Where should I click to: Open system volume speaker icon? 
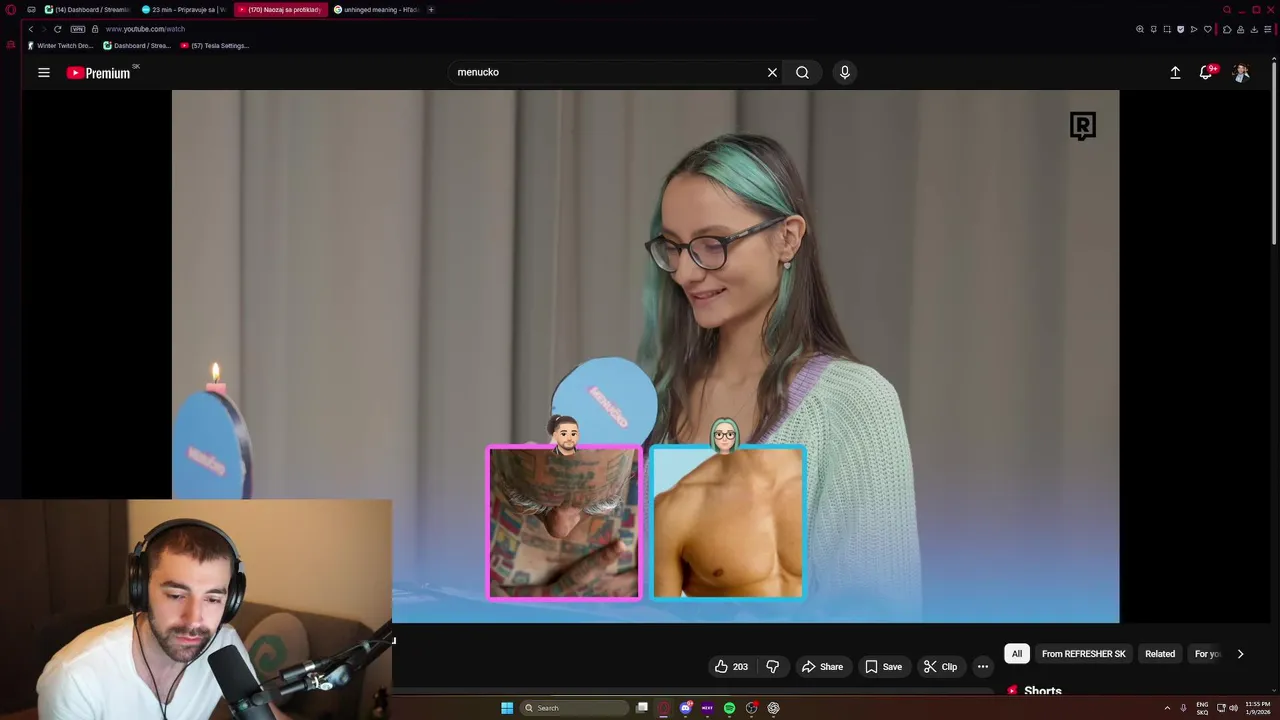(1233, 708)
